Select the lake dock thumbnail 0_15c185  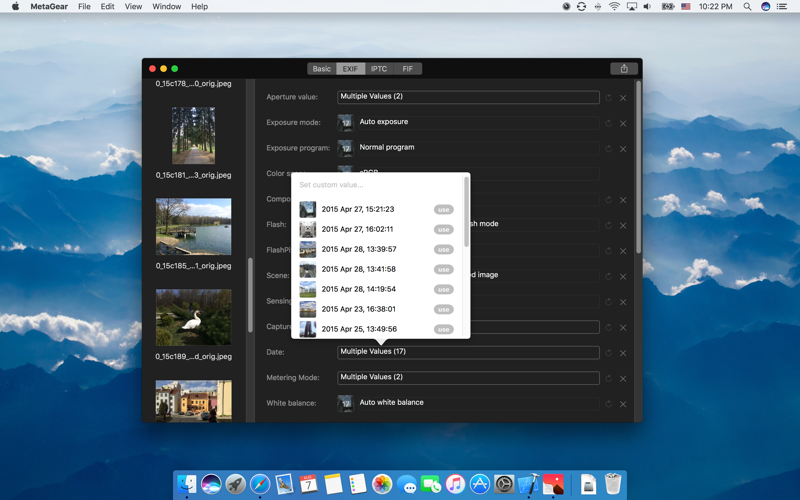tap(193, 227)
